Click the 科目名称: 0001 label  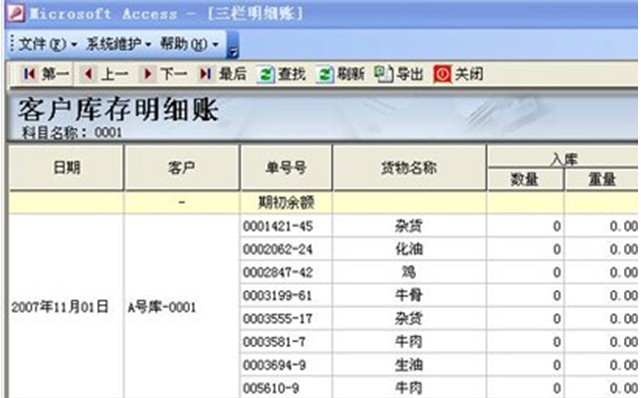(x=72, y=133)
